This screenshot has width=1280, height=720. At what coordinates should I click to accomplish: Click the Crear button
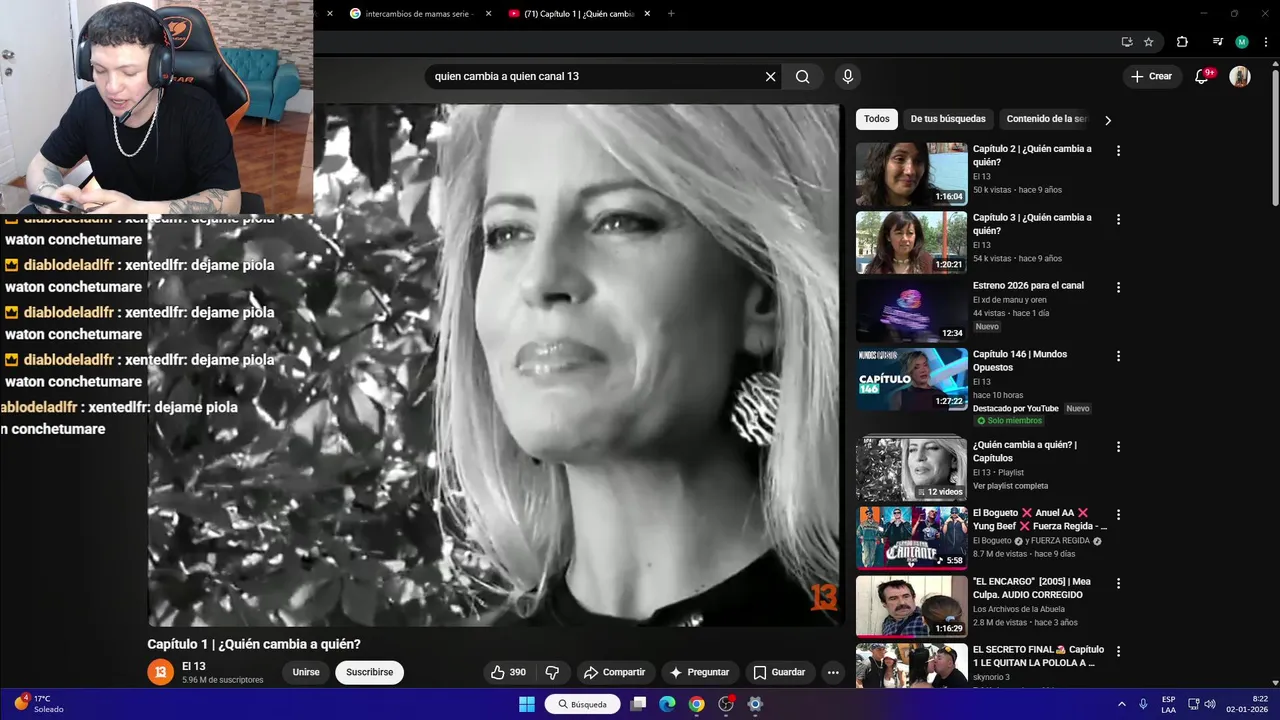[x=1151, y=76]
